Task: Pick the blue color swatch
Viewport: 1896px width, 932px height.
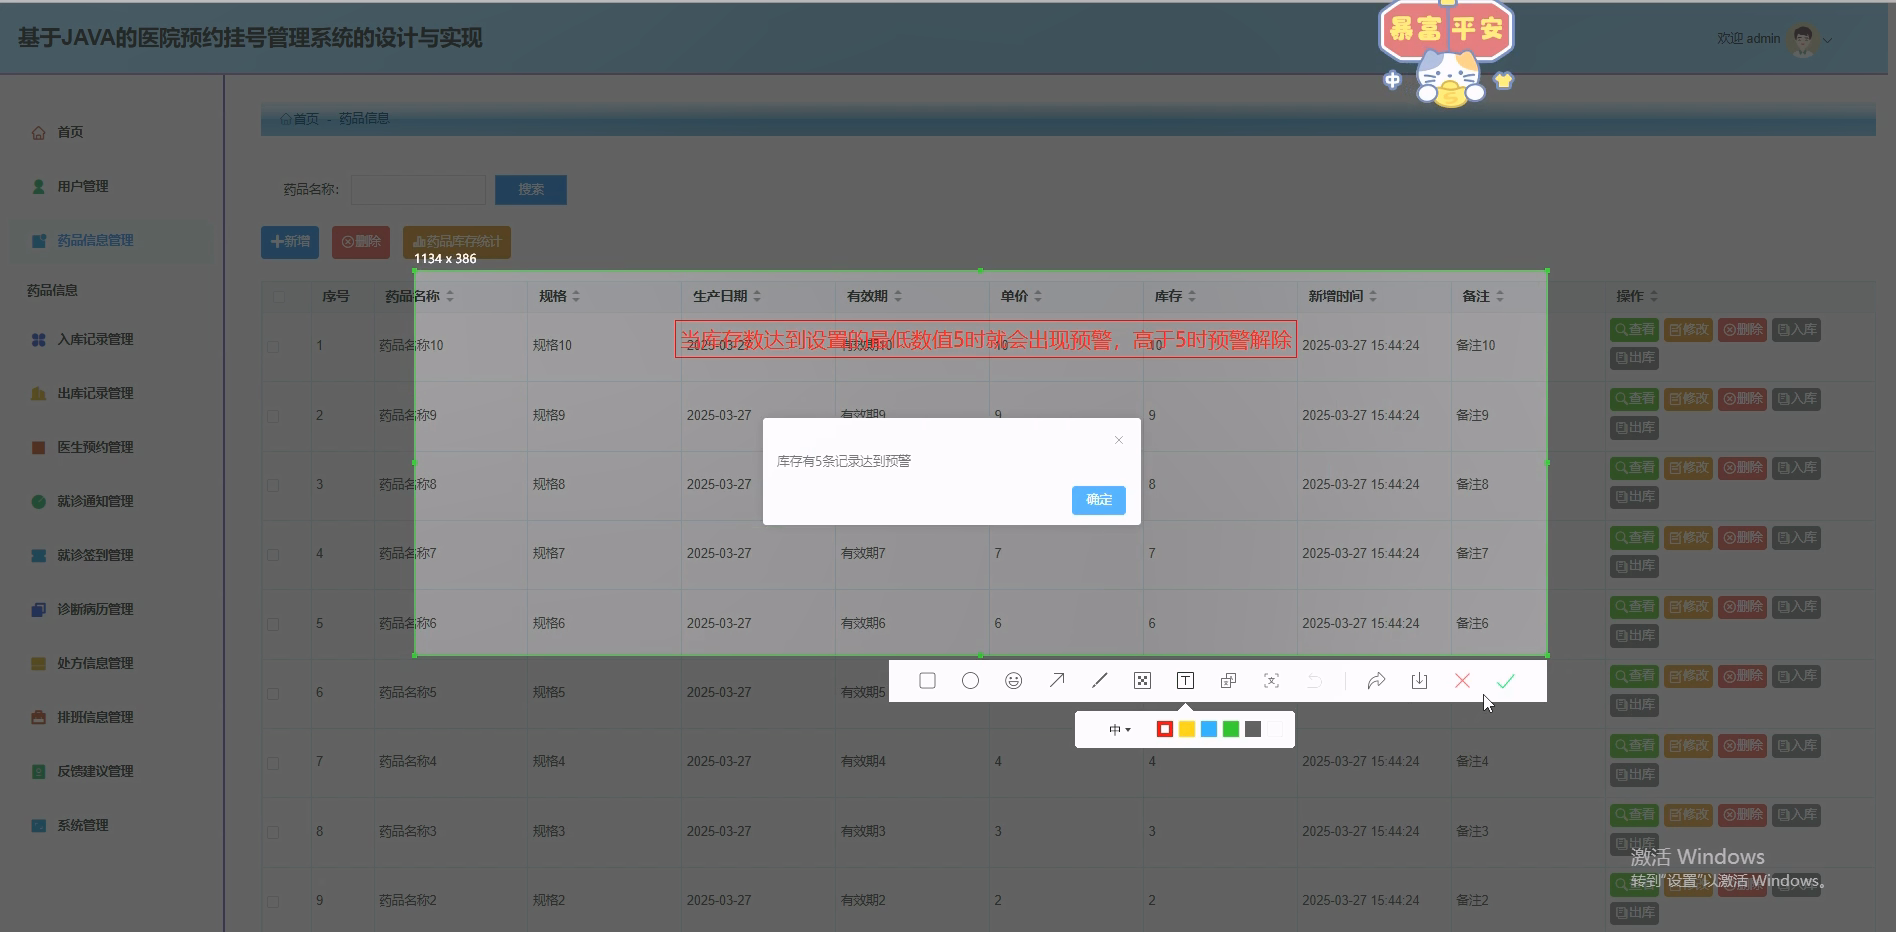Action: (1209, 729)
